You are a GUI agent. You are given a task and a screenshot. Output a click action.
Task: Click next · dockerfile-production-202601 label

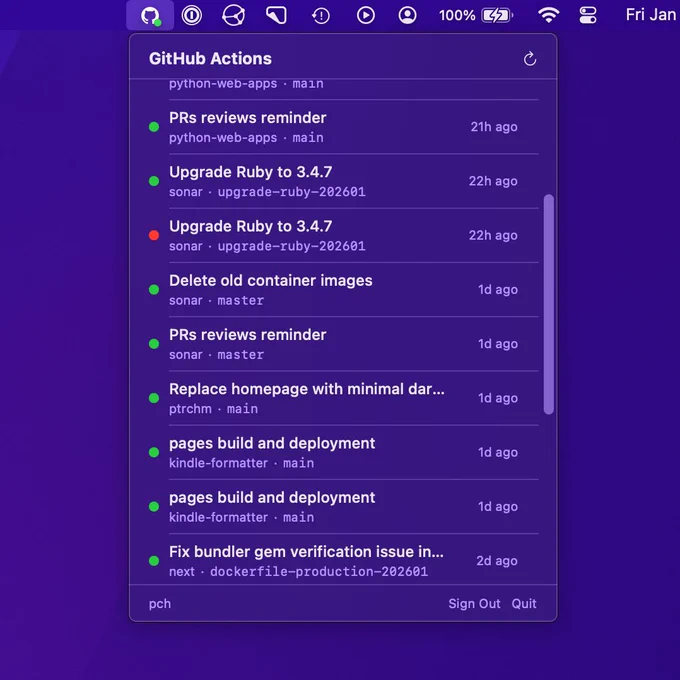(x=298, y=572)
